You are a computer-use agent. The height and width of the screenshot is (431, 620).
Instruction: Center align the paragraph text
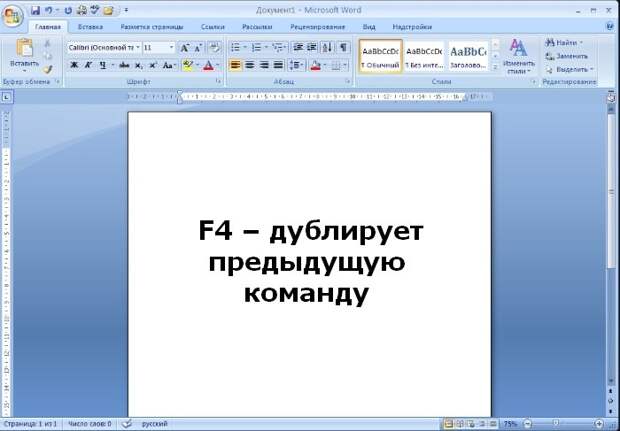click(x=250, y=65)
